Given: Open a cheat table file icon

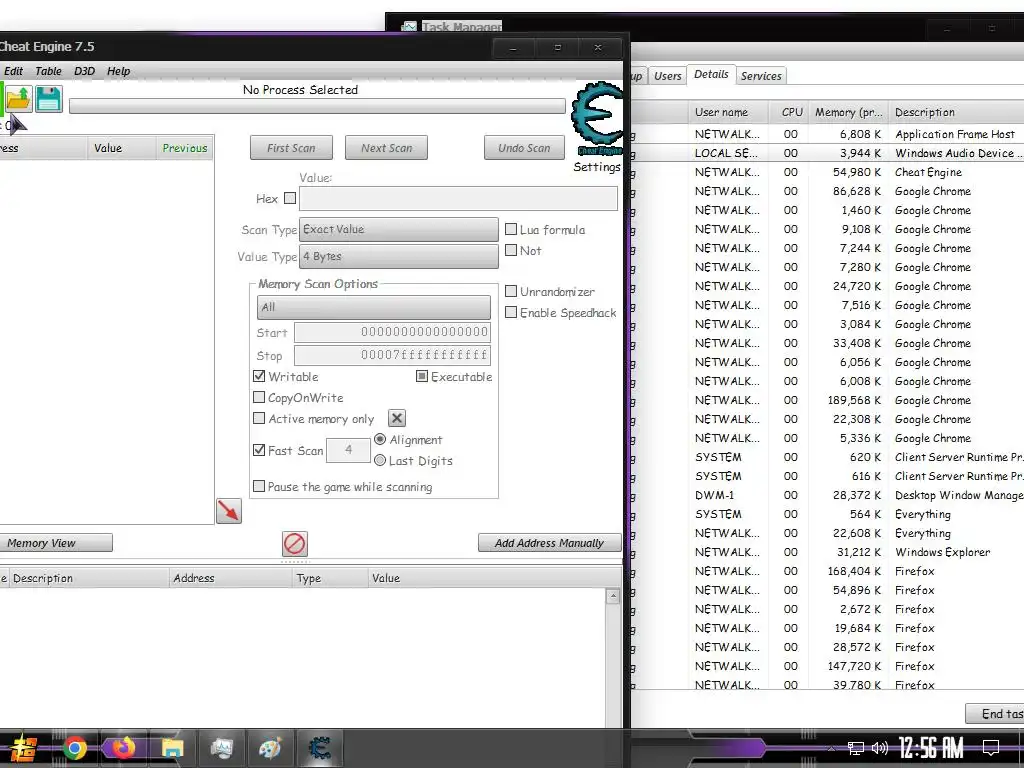Looking at the screenshot, I should [x=19, y=99].
